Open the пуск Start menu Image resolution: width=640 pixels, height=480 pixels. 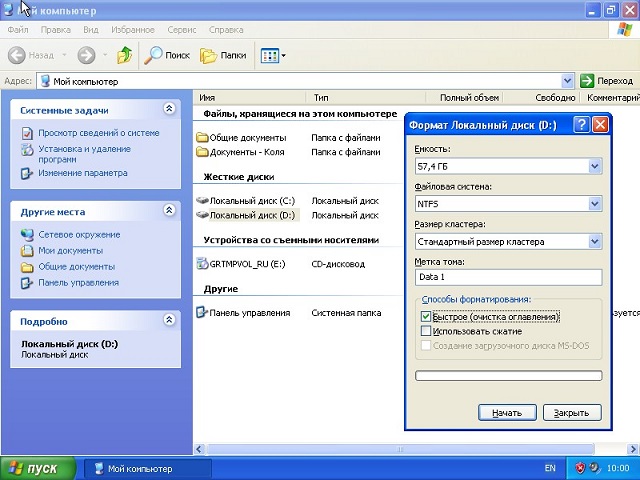click(38, 469)
